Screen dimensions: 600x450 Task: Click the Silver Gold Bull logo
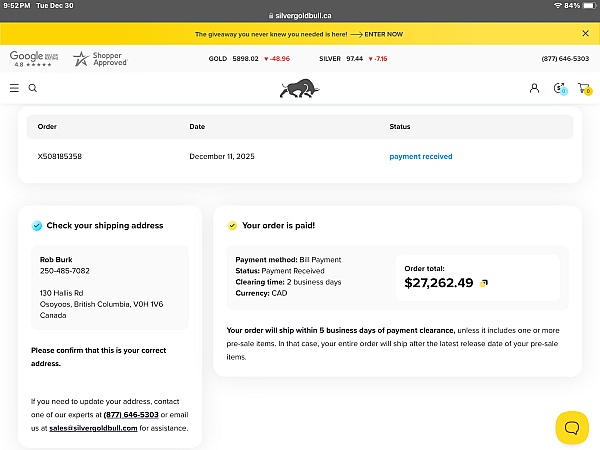coord(299,89)
